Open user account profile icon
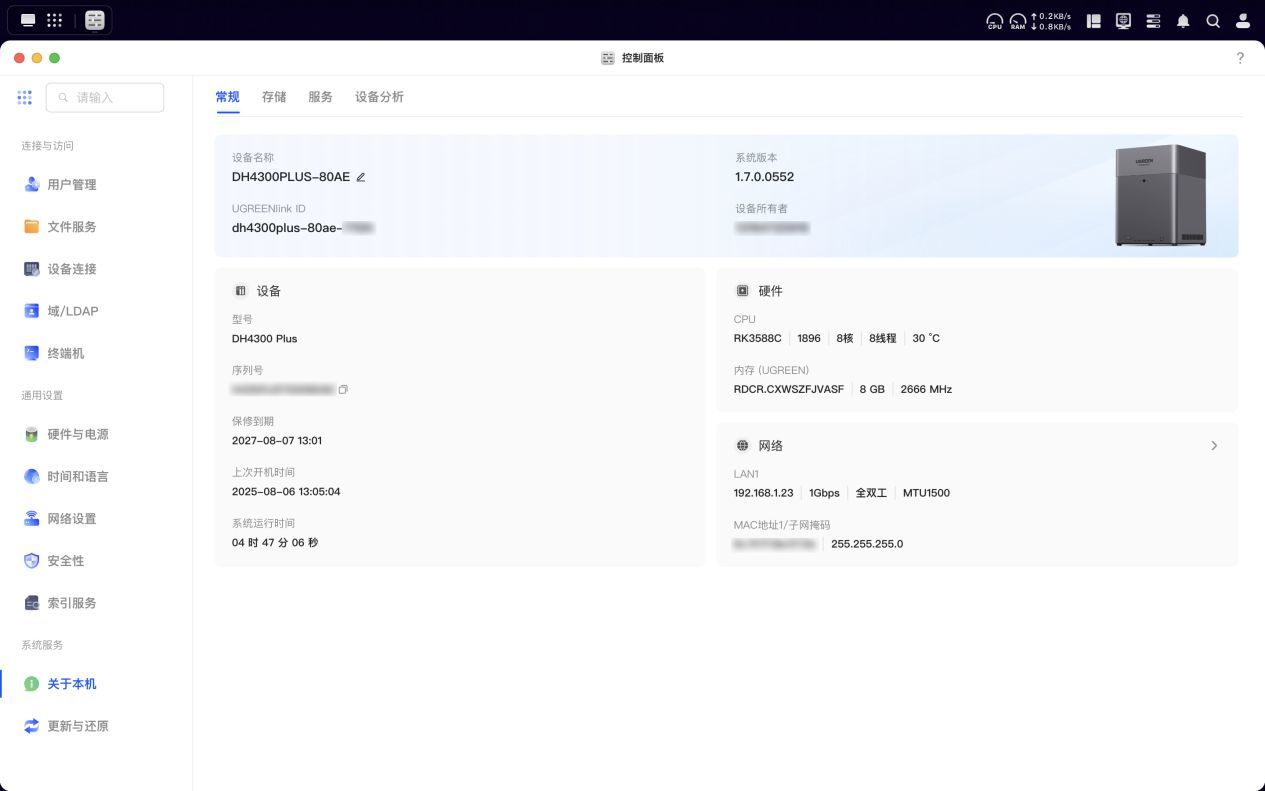The height and width of the screenshot is (791, 1265). pyautogui.click(x=1243, y=20)
